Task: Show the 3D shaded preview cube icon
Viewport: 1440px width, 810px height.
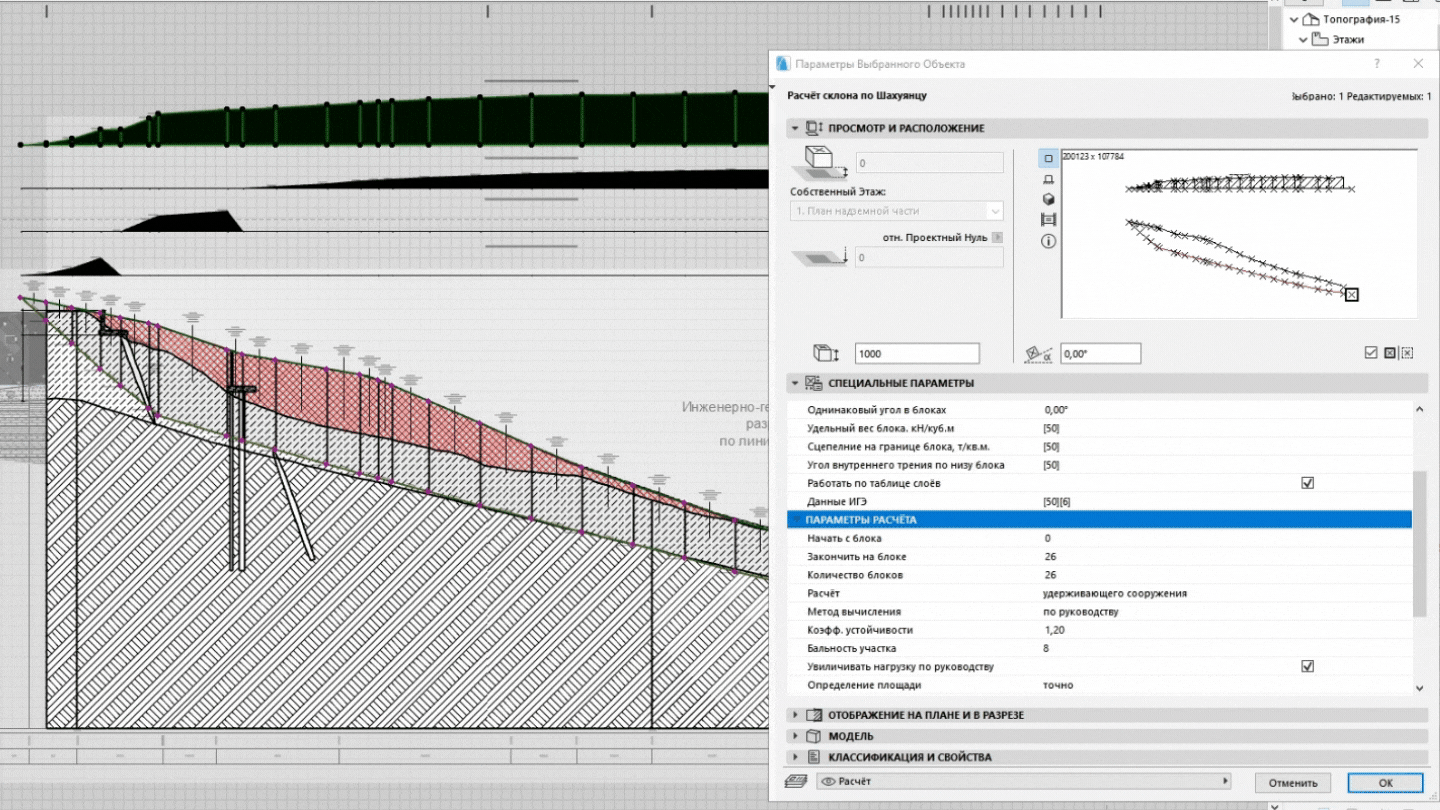Action: click(x=1048, y=199)
